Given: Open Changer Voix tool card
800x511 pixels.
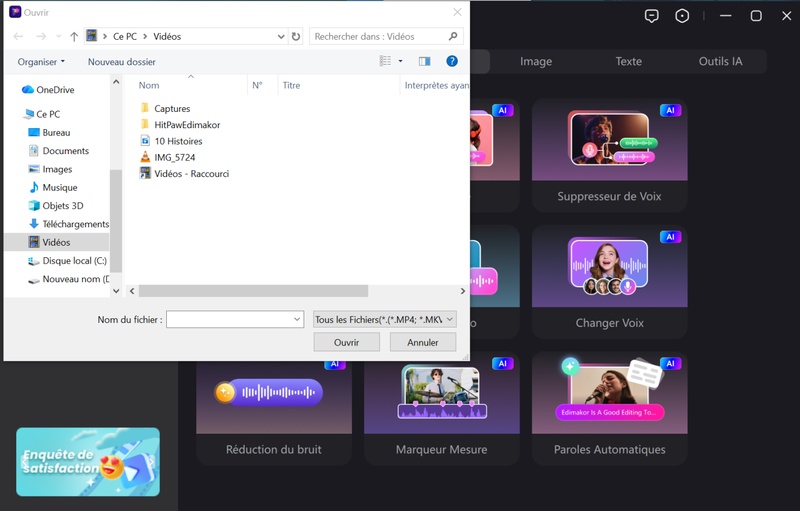Looking at the screenshot, I should click(x=610, y=282).
